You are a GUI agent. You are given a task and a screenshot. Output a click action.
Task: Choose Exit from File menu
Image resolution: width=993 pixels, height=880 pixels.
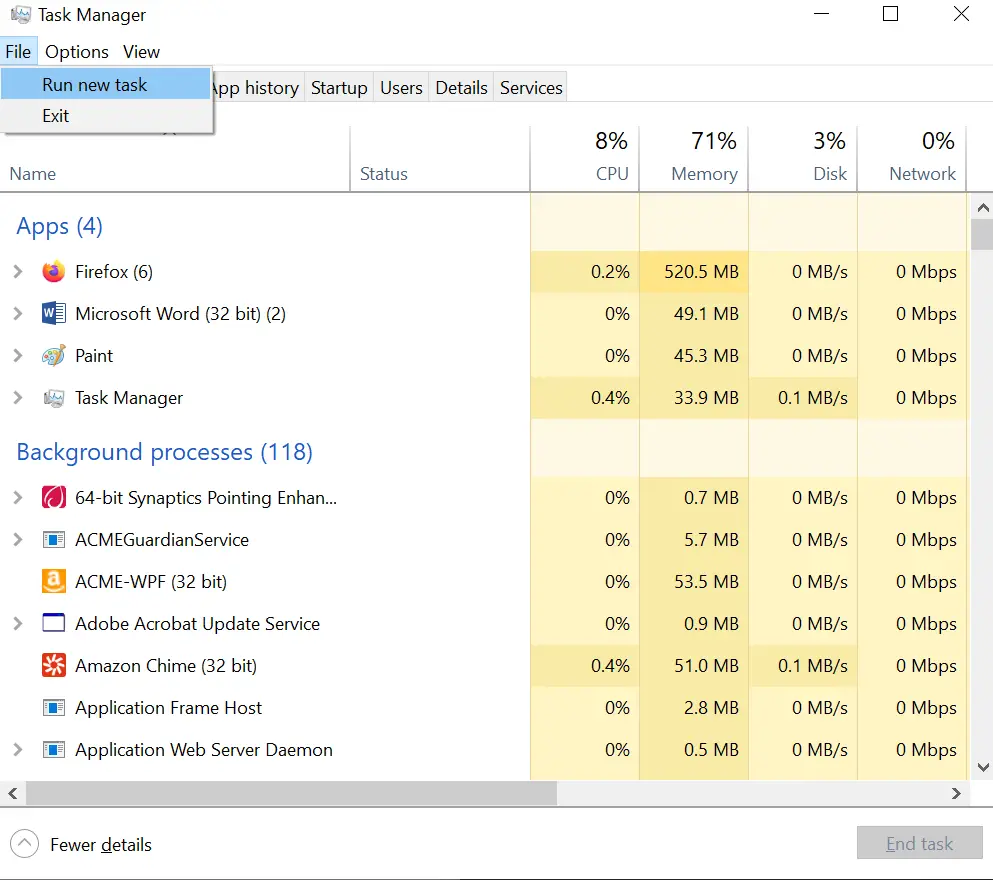[106, 115]
